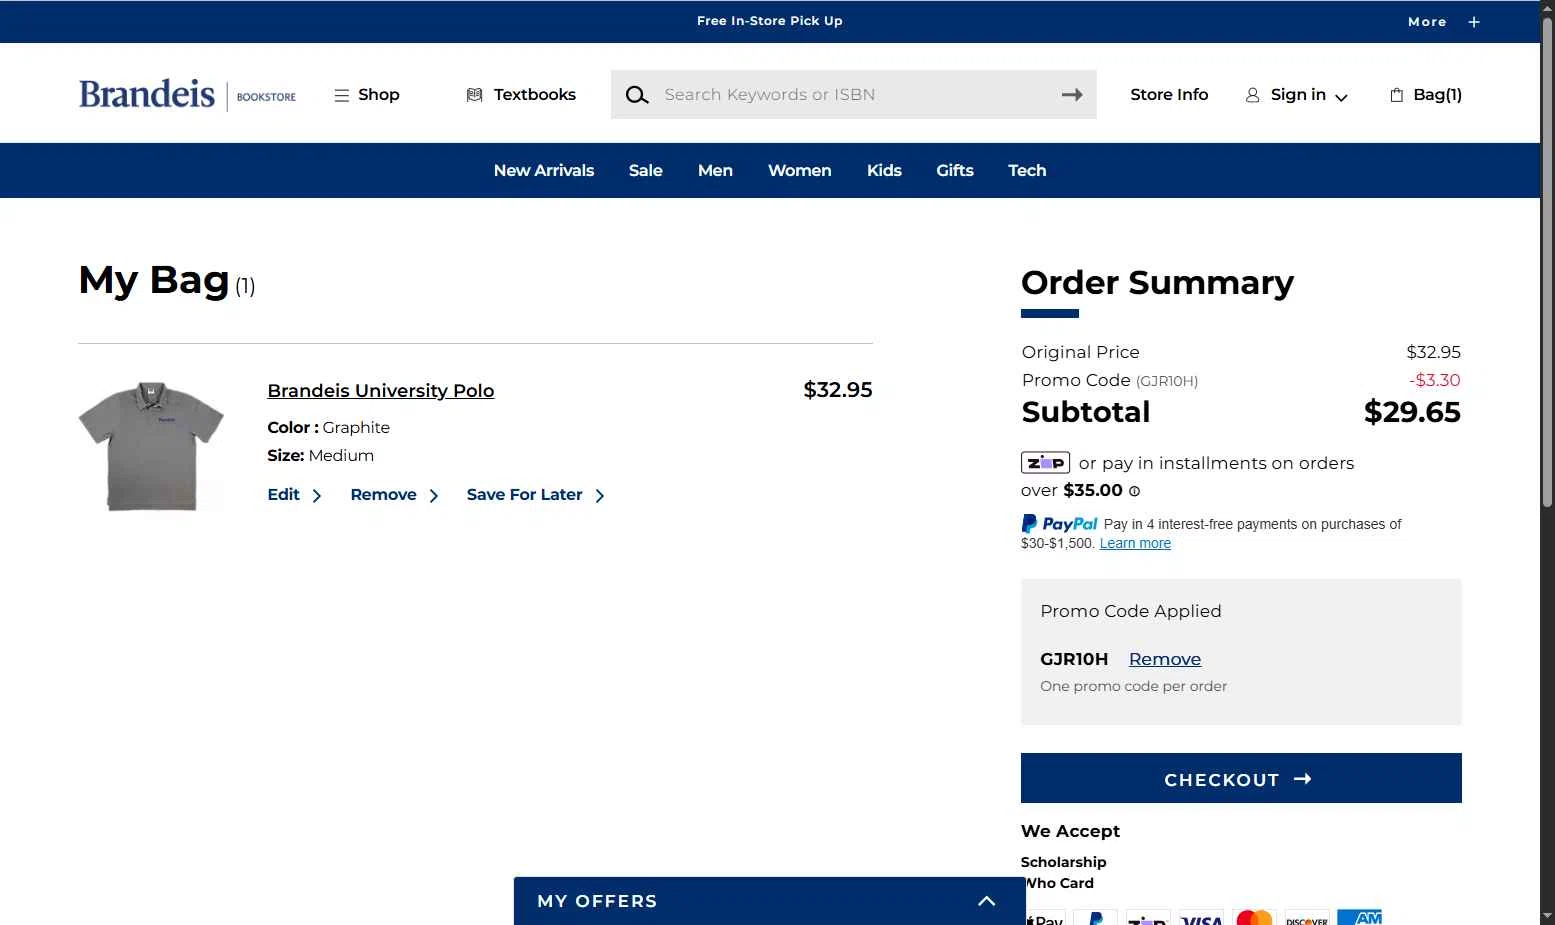Click the search magnifier icon

point(637,95)
